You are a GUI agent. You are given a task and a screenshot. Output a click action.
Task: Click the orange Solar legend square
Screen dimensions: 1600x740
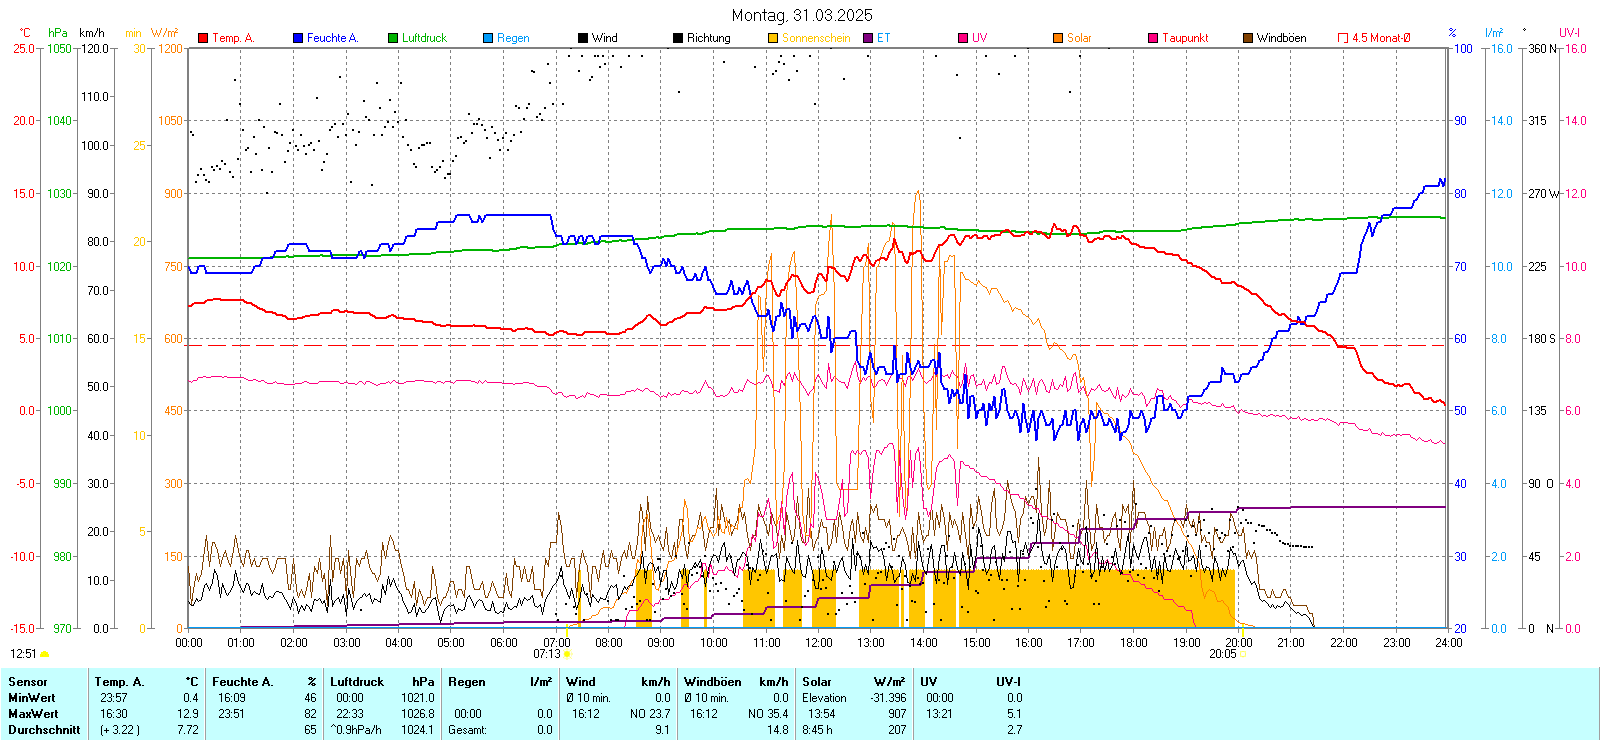pos(1058,38)
